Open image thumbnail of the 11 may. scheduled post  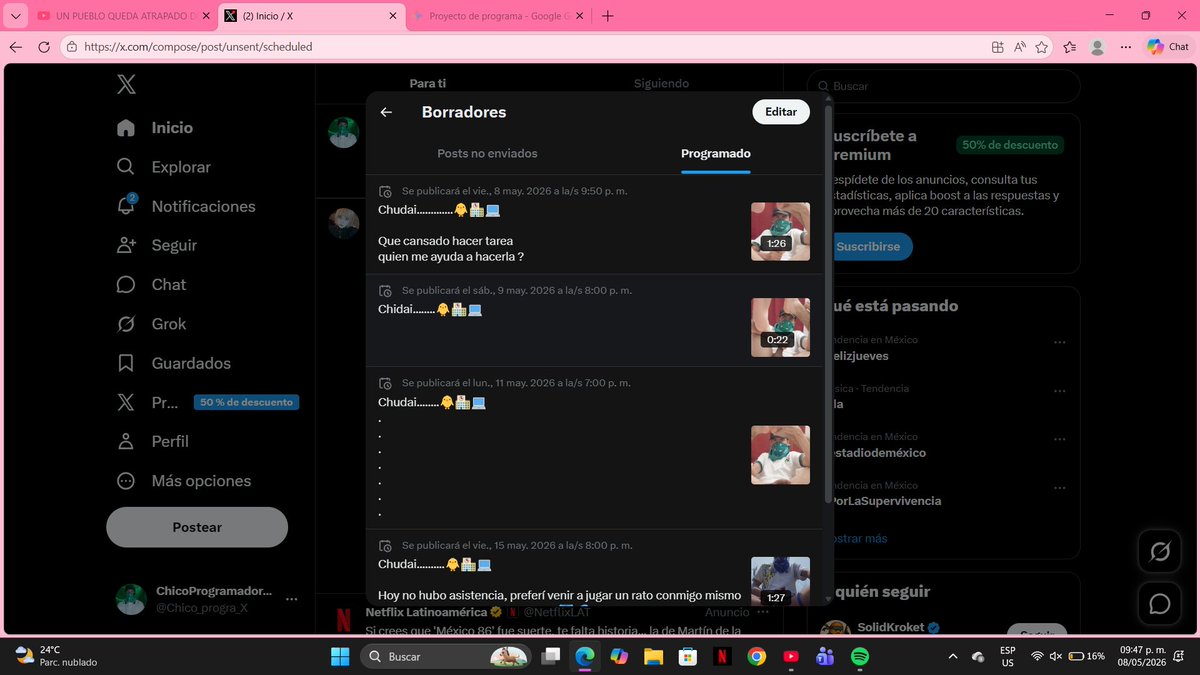pyautogui.click(x=780, y=455)
